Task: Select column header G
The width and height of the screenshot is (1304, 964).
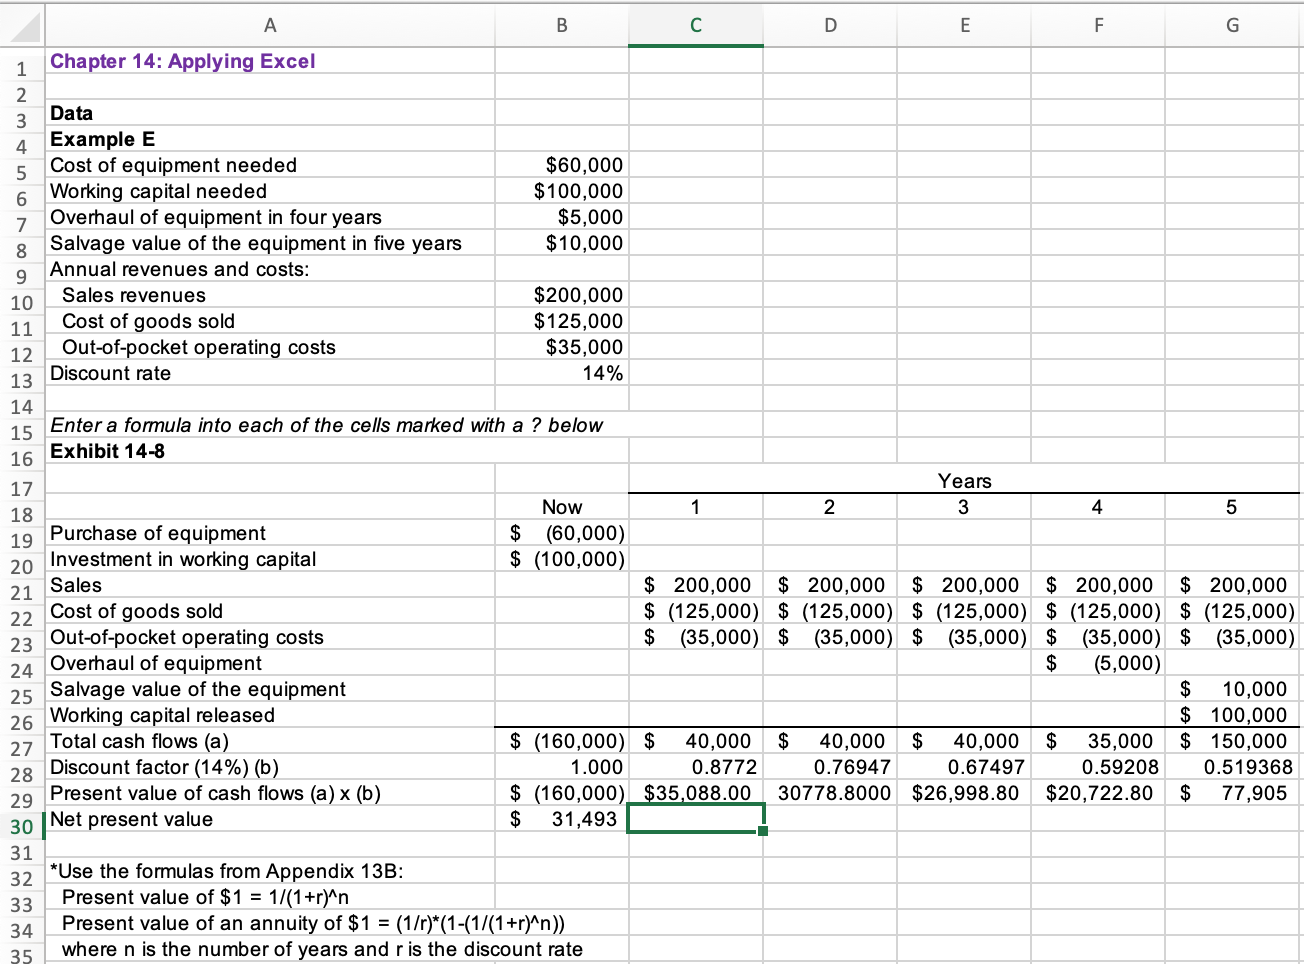Action: tap(1232, 25)
